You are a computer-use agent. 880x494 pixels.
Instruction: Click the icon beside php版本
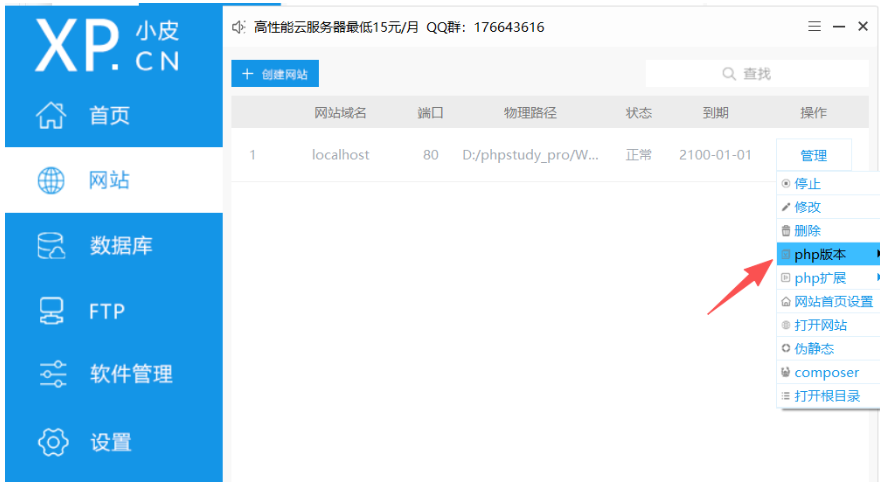(786, 254)
